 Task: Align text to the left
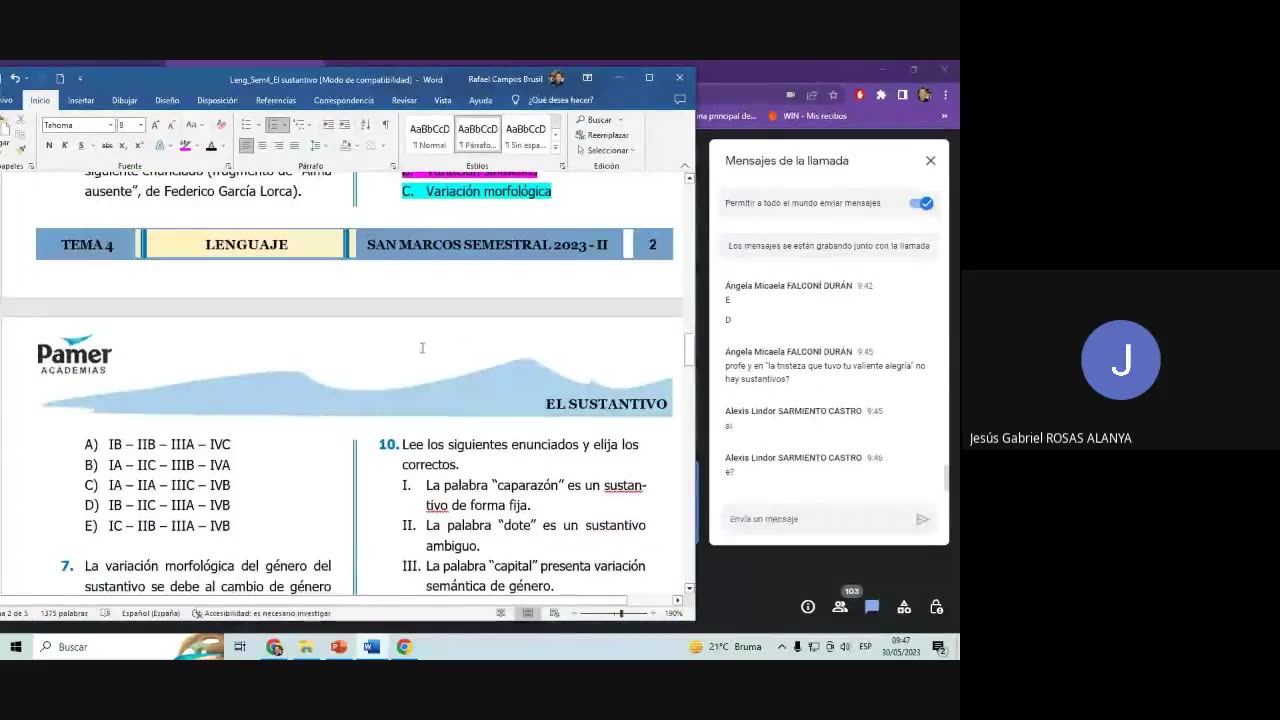246,146
